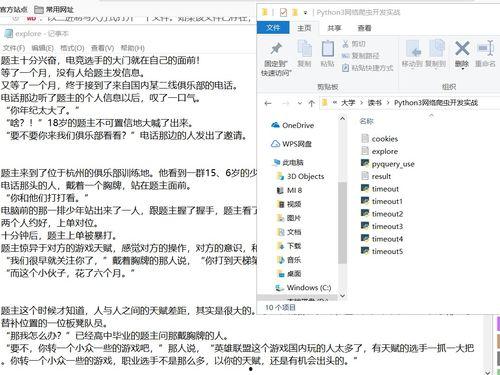Select the MI 8 device

pos(289,190)
